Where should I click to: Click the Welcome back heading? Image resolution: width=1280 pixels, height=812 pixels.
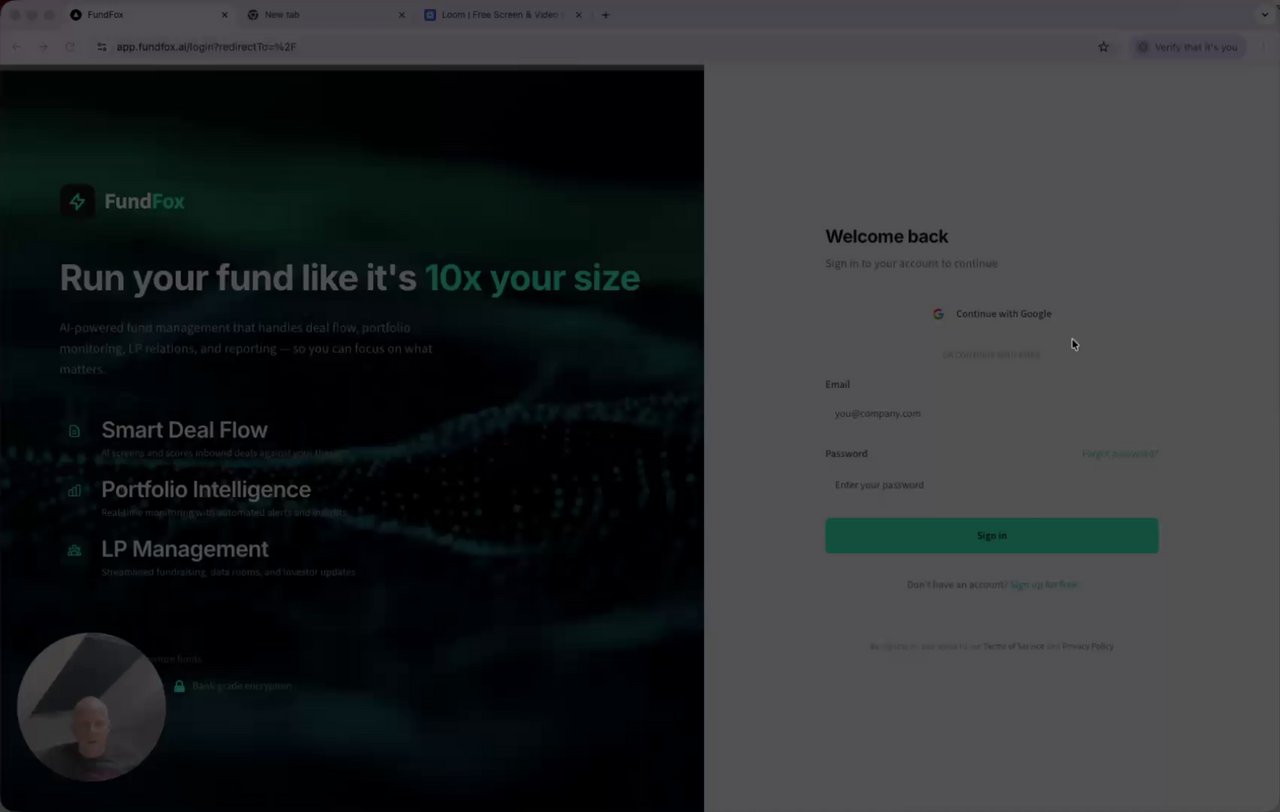pos(887,237)
